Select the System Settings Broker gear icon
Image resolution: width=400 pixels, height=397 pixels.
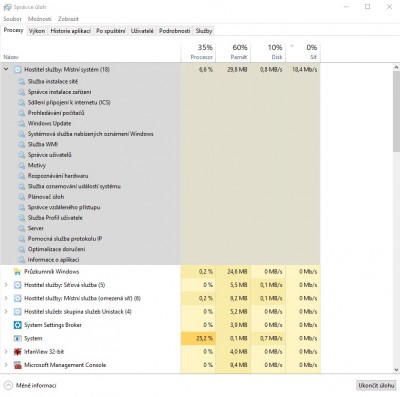click(17, 325)
